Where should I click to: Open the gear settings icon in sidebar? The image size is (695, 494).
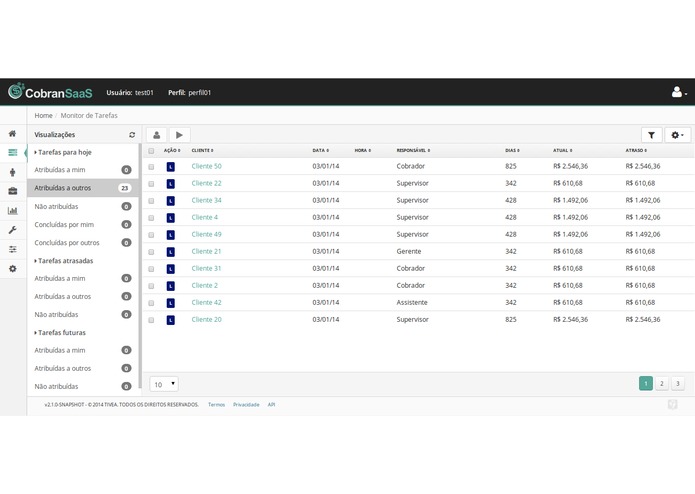pos(12,268)
